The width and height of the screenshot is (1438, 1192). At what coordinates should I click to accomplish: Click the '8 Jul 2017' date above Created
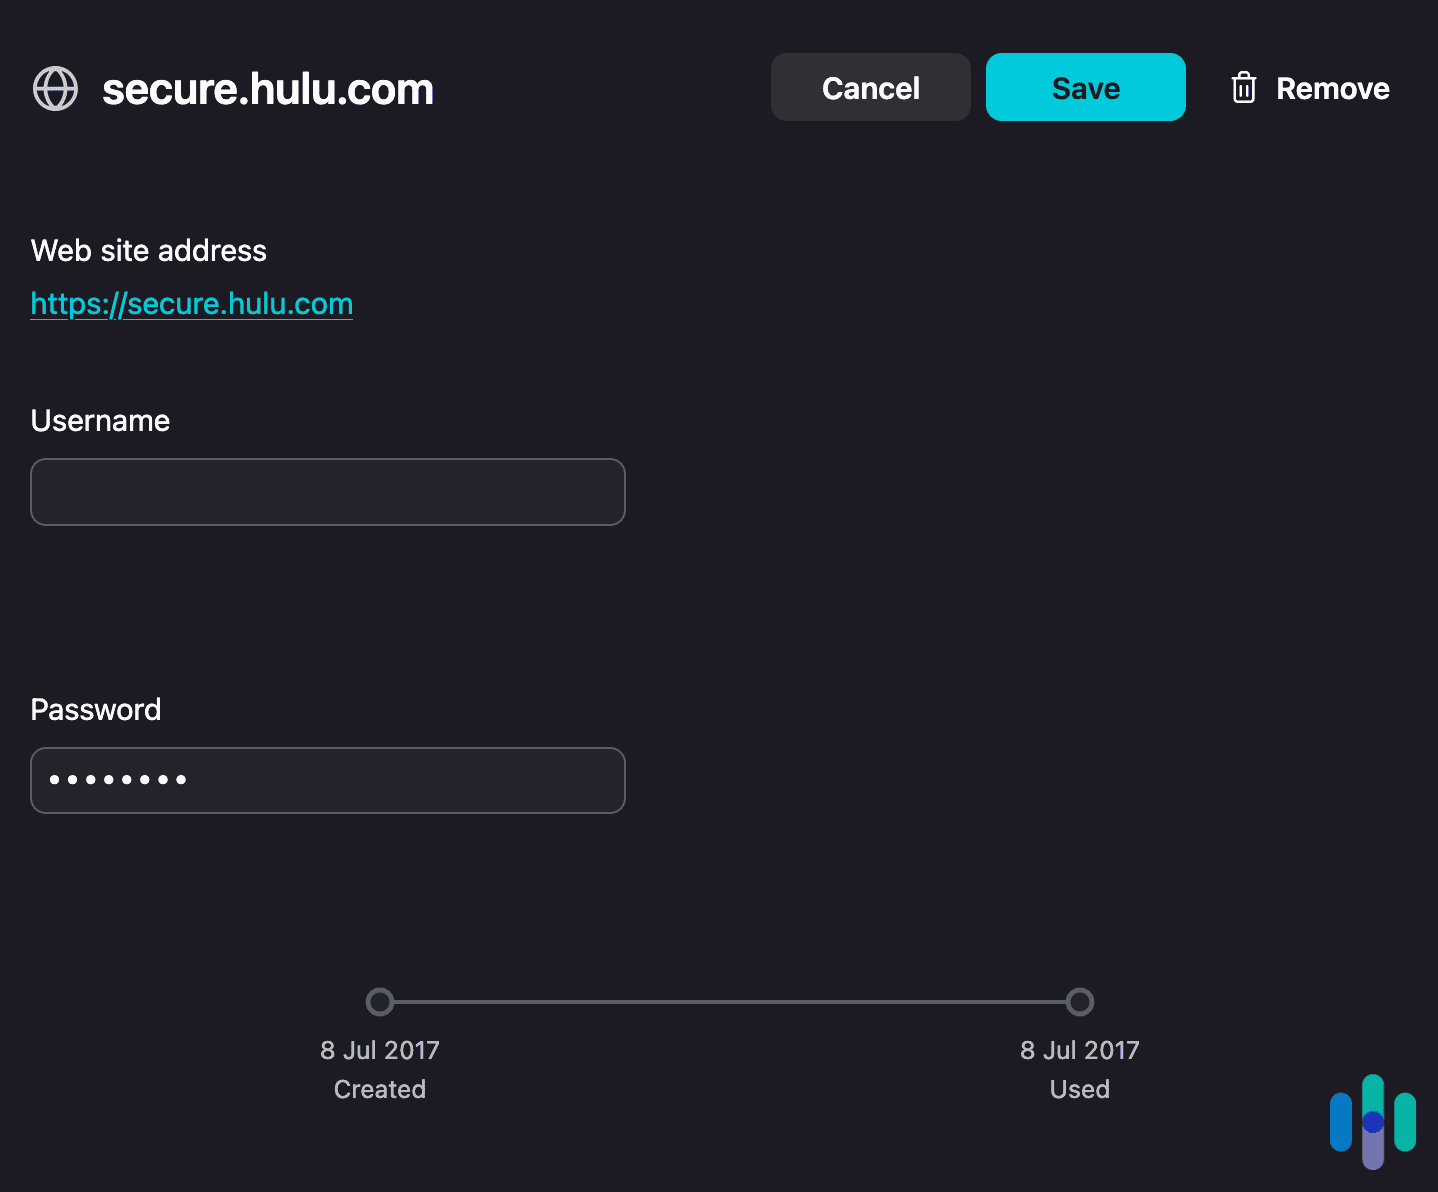click(380, 1050)
